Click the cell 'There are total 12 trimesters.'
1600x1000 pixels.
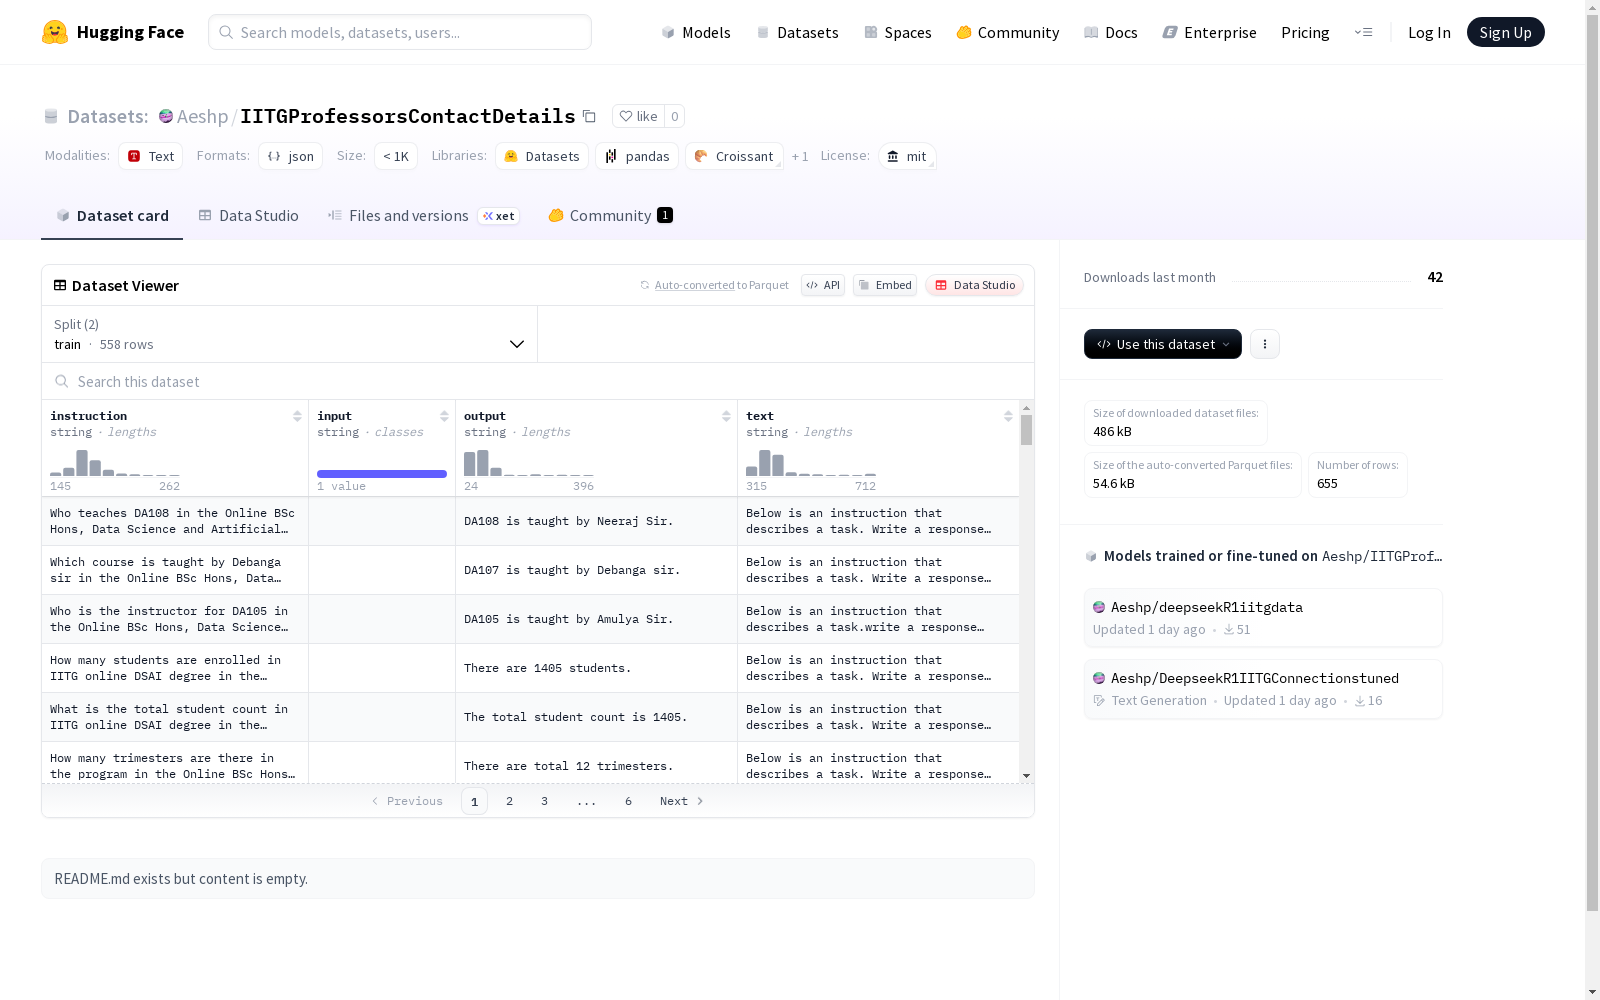coord(596,764)
